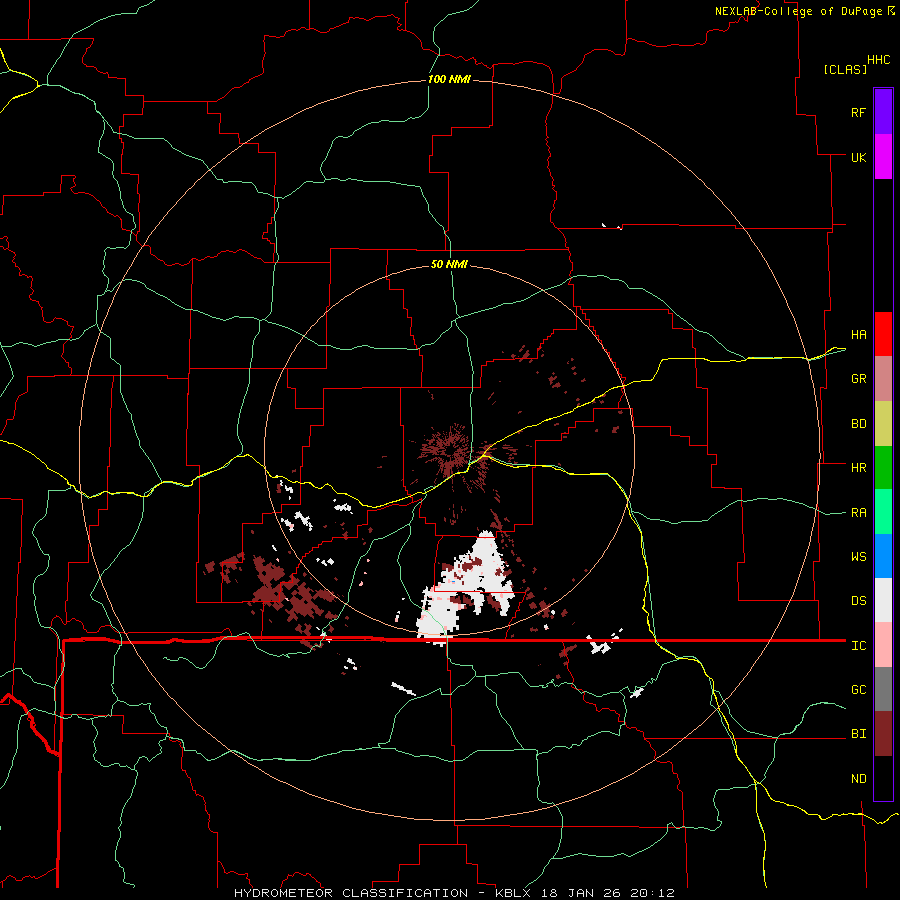Click the UK magenta color swatch
Screen dimensions: 900x900
(883, 157)
